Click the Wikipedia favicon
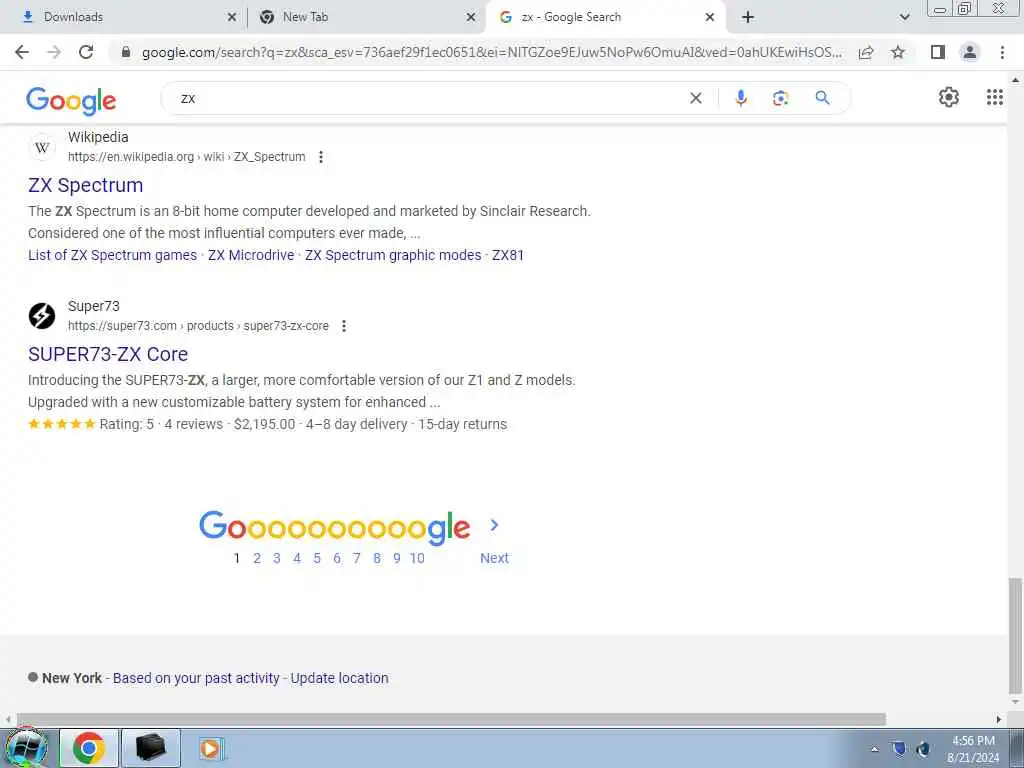 pos(42,148)
